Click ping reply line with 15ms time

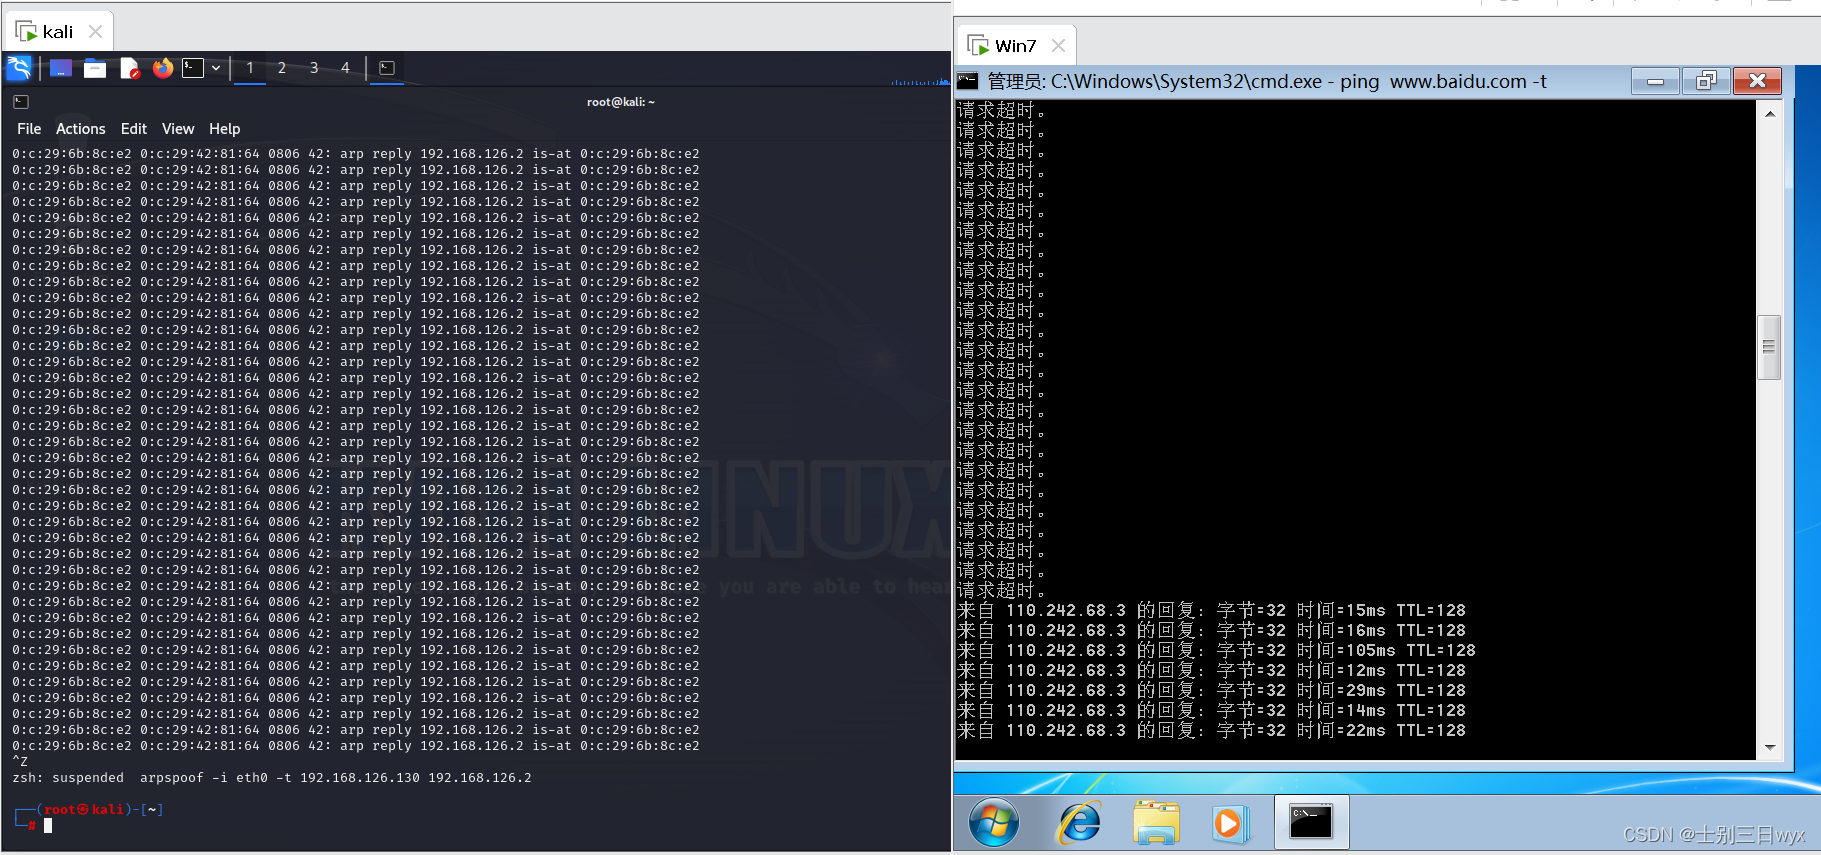[x=1211, y=611]
